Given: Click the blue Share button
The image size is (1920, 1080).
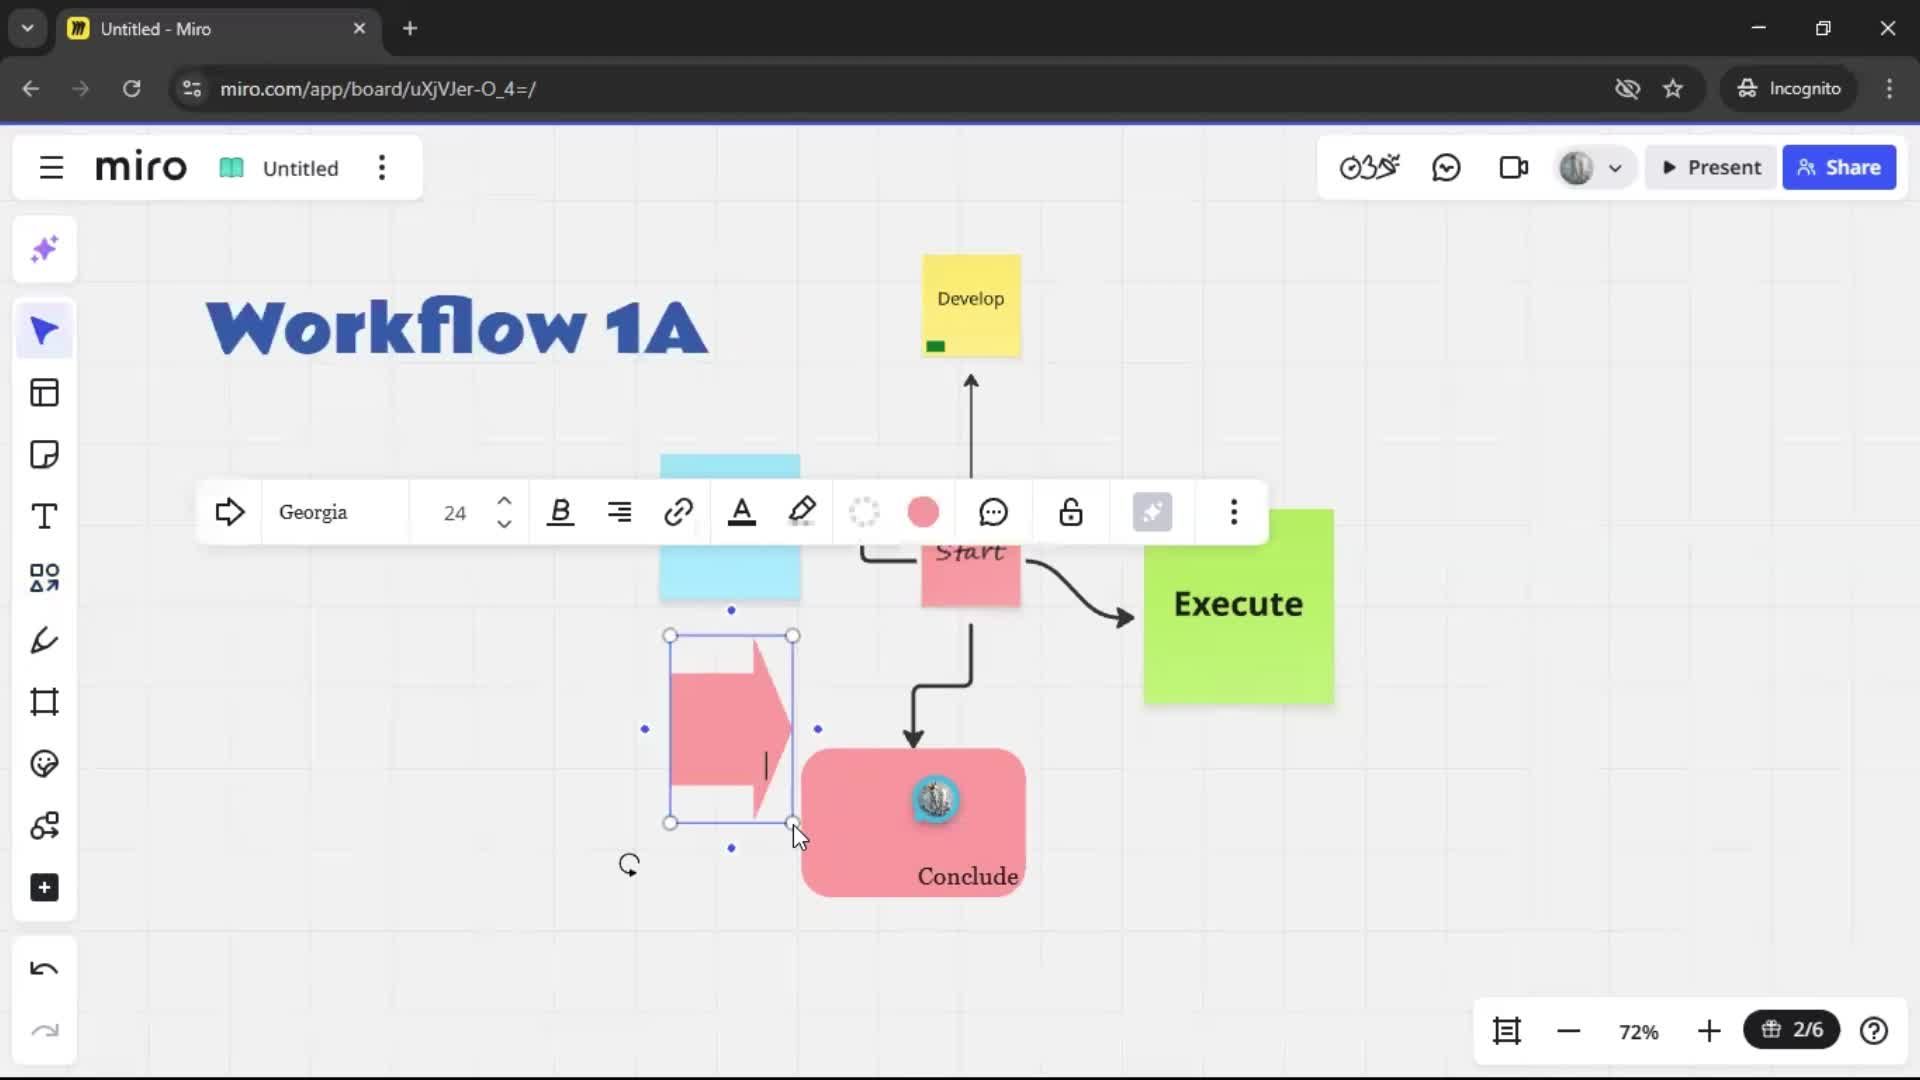Looking at the screenshot, I should click(x=1839, y=167).
